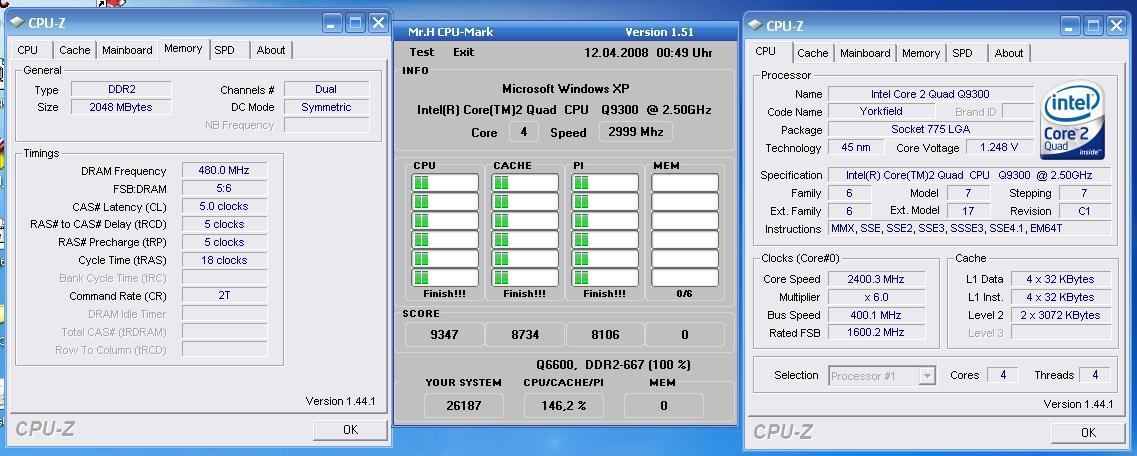Click the first CPU progress bar
1137x456 pixels.
[445, 183]
